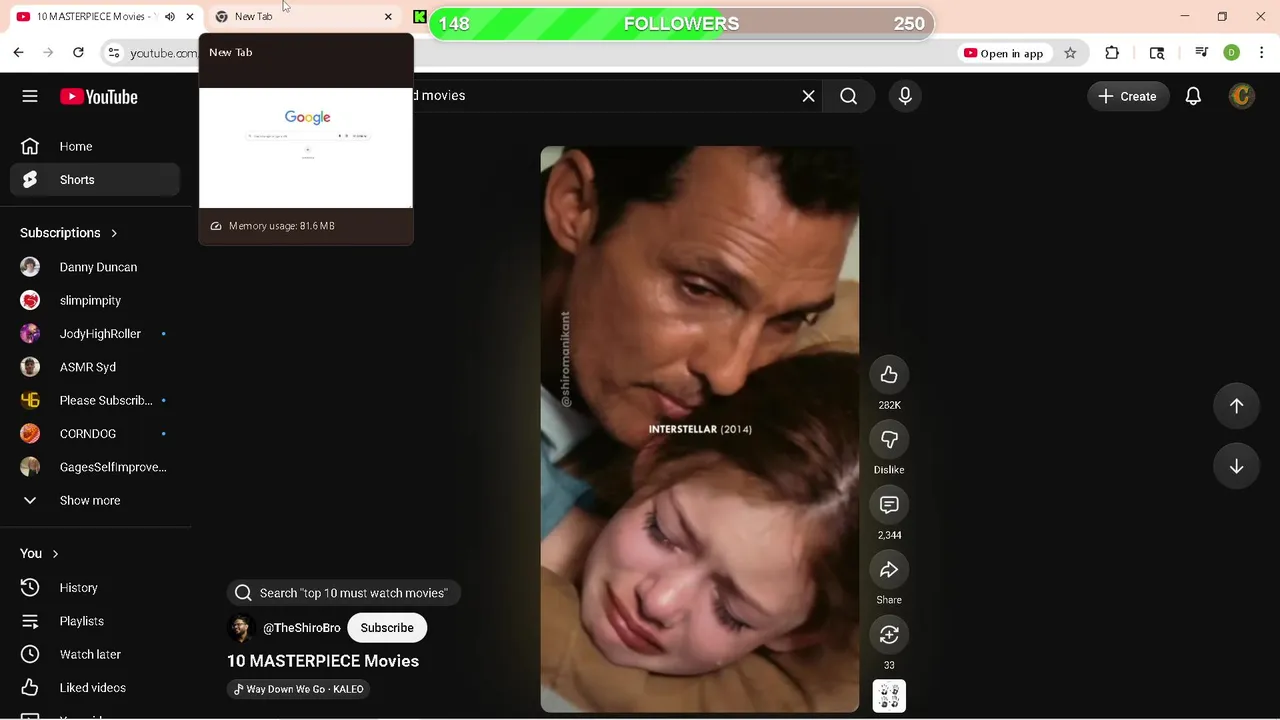The width and height of the screenshot is (1280, 720).
Task: Remix the Short
Action: [889, 635]
